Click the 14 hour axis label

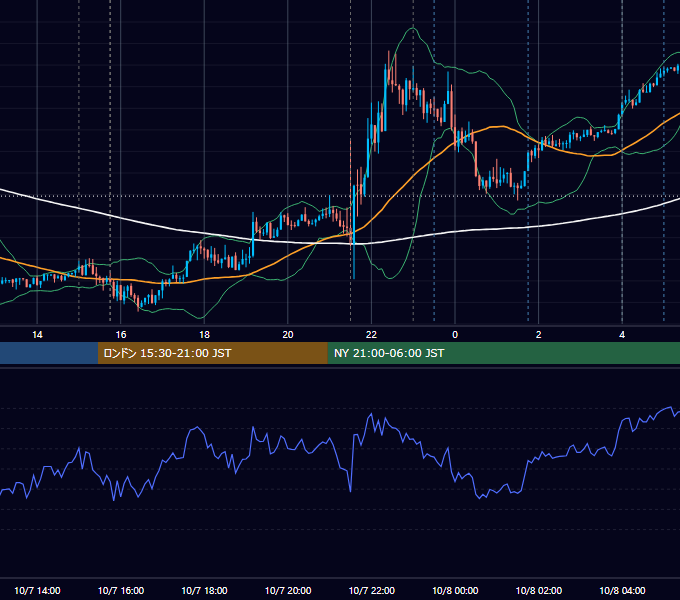(x=37, y=335)
